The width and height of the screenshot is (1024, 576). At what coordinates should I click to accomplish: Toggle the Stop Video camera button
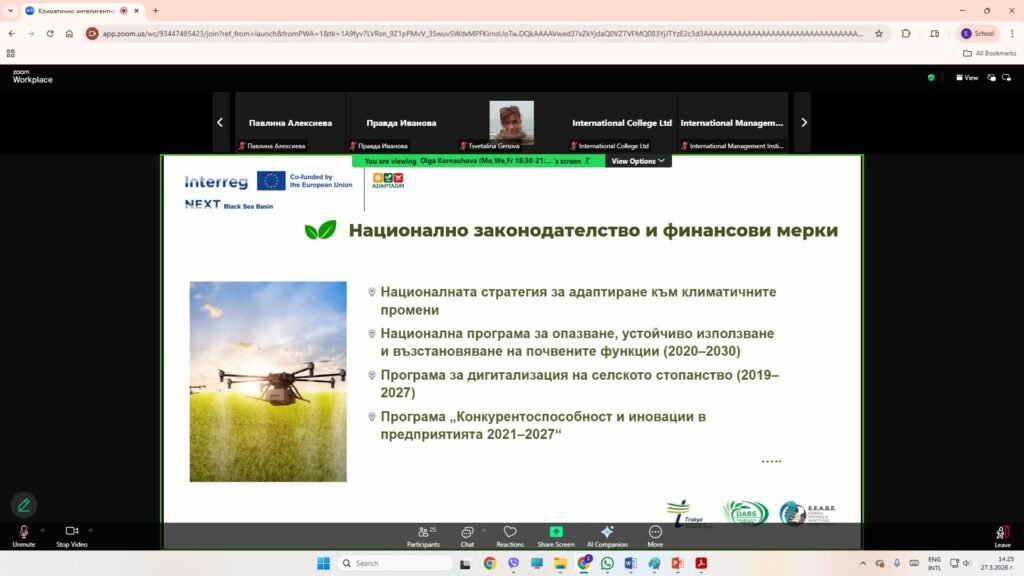pyautogui.click(x=71, y=532)
